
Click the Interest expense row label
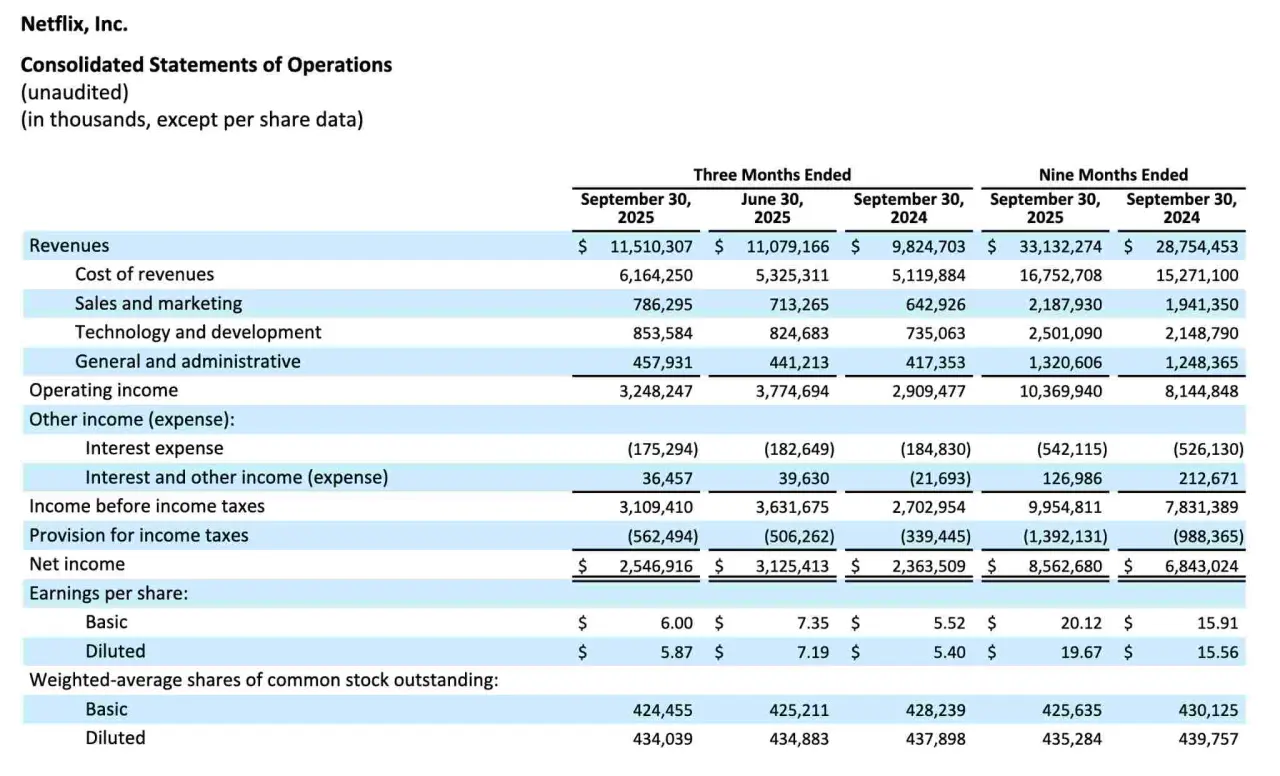tap(154, 448)
